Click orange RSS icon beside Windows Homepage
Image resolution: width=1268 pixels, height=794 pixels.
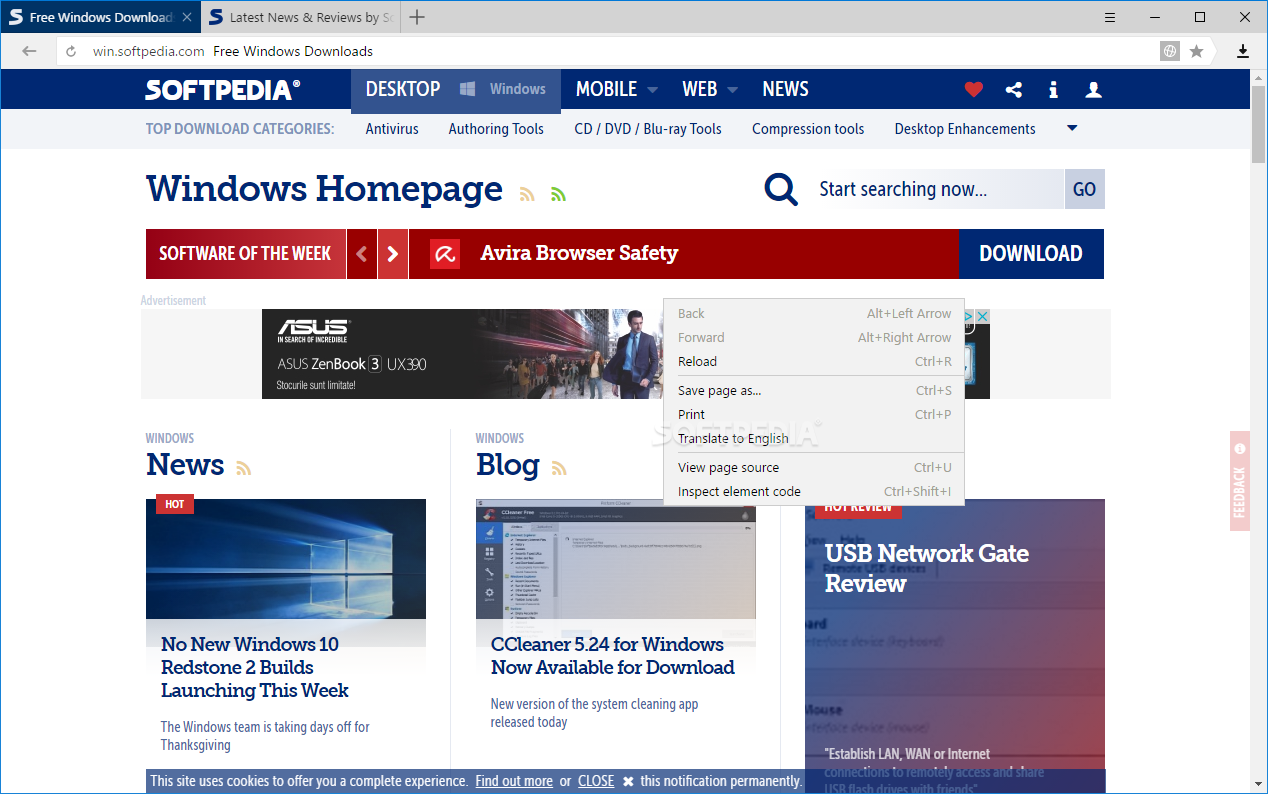[x=527, y=194]
